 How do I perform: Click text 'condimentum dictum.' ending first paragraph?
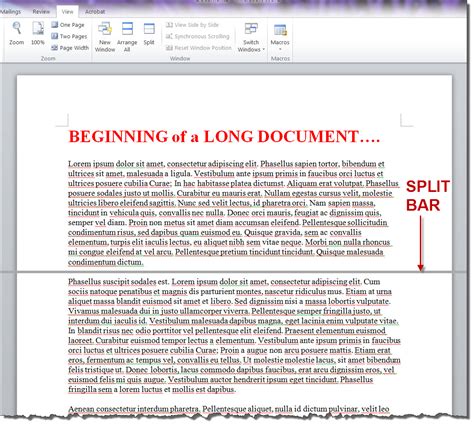(106, 262)
